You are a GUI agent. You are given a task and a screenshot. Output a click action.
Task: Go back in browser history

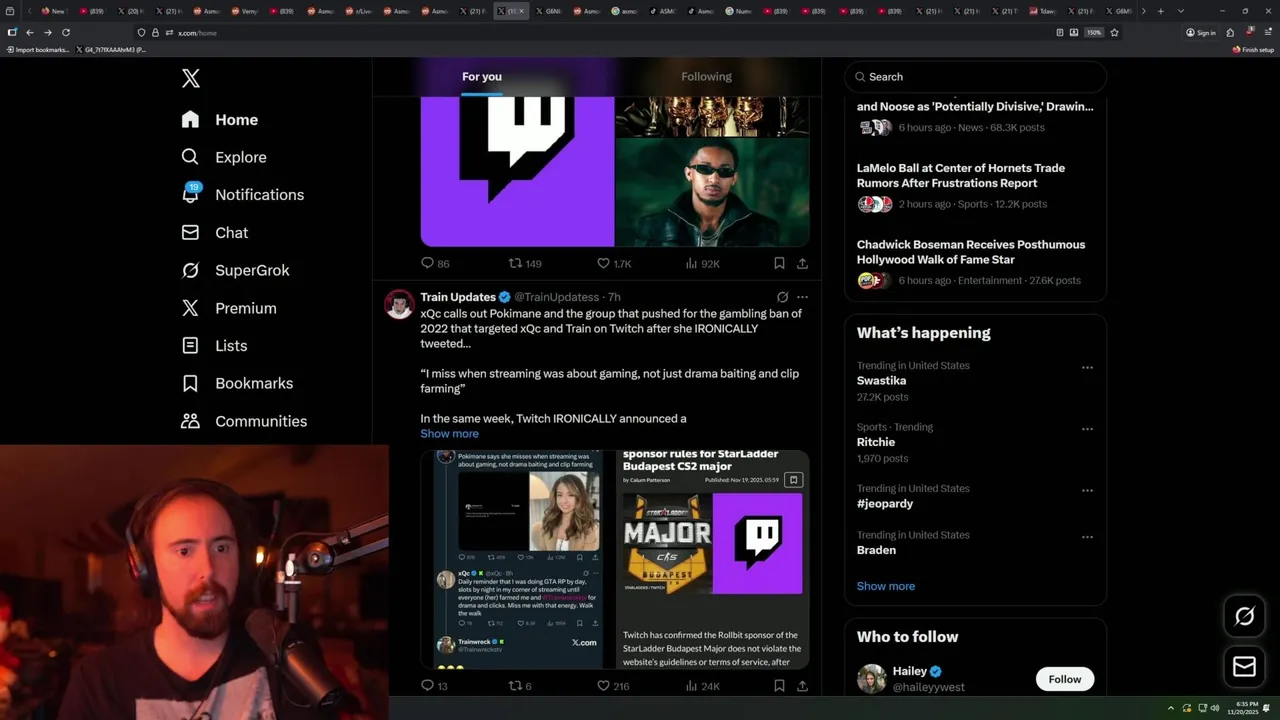(x=29, y=32)
